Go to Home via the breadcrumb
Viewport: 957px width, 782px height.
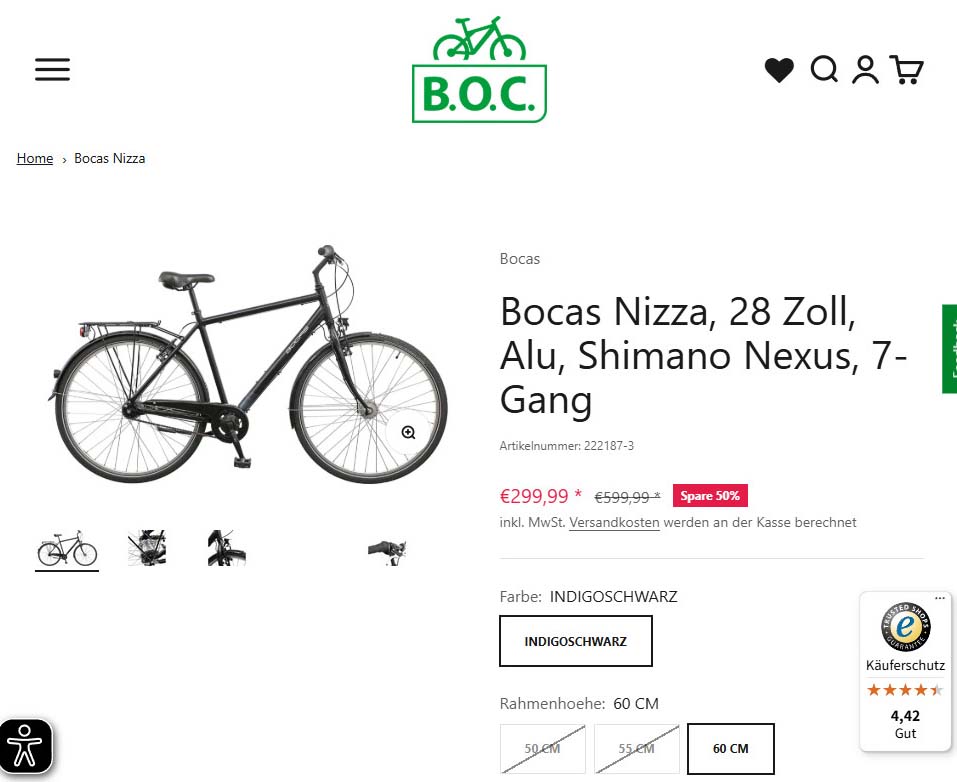(x=34, y=158)
